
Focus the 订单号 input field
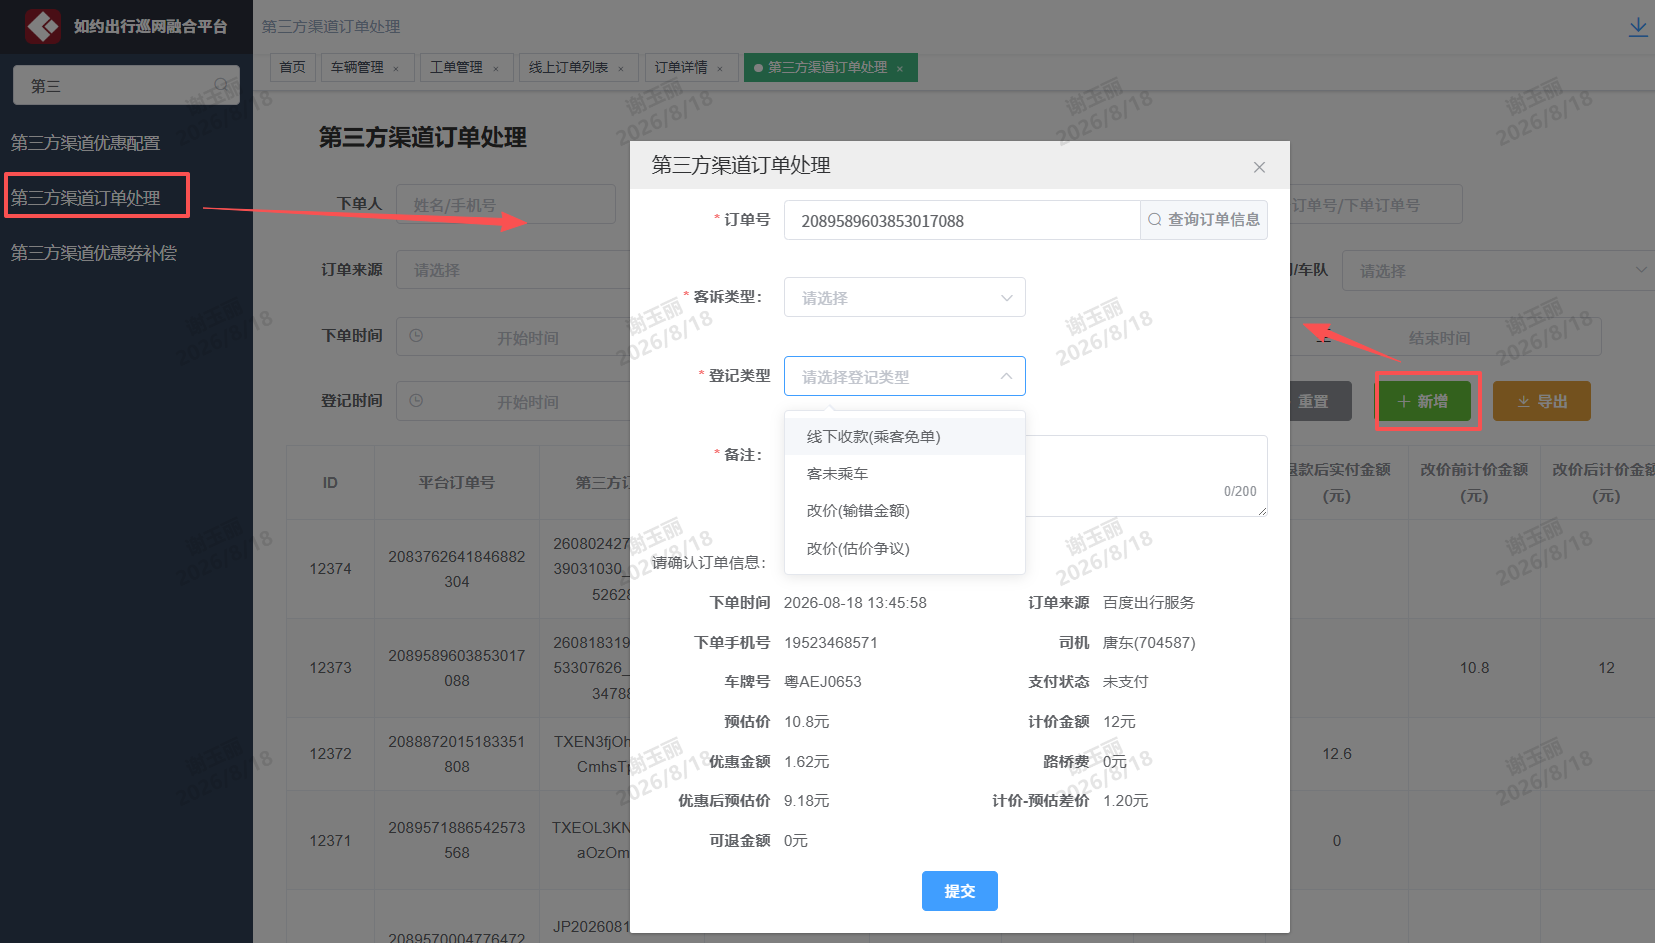point(962,220)
